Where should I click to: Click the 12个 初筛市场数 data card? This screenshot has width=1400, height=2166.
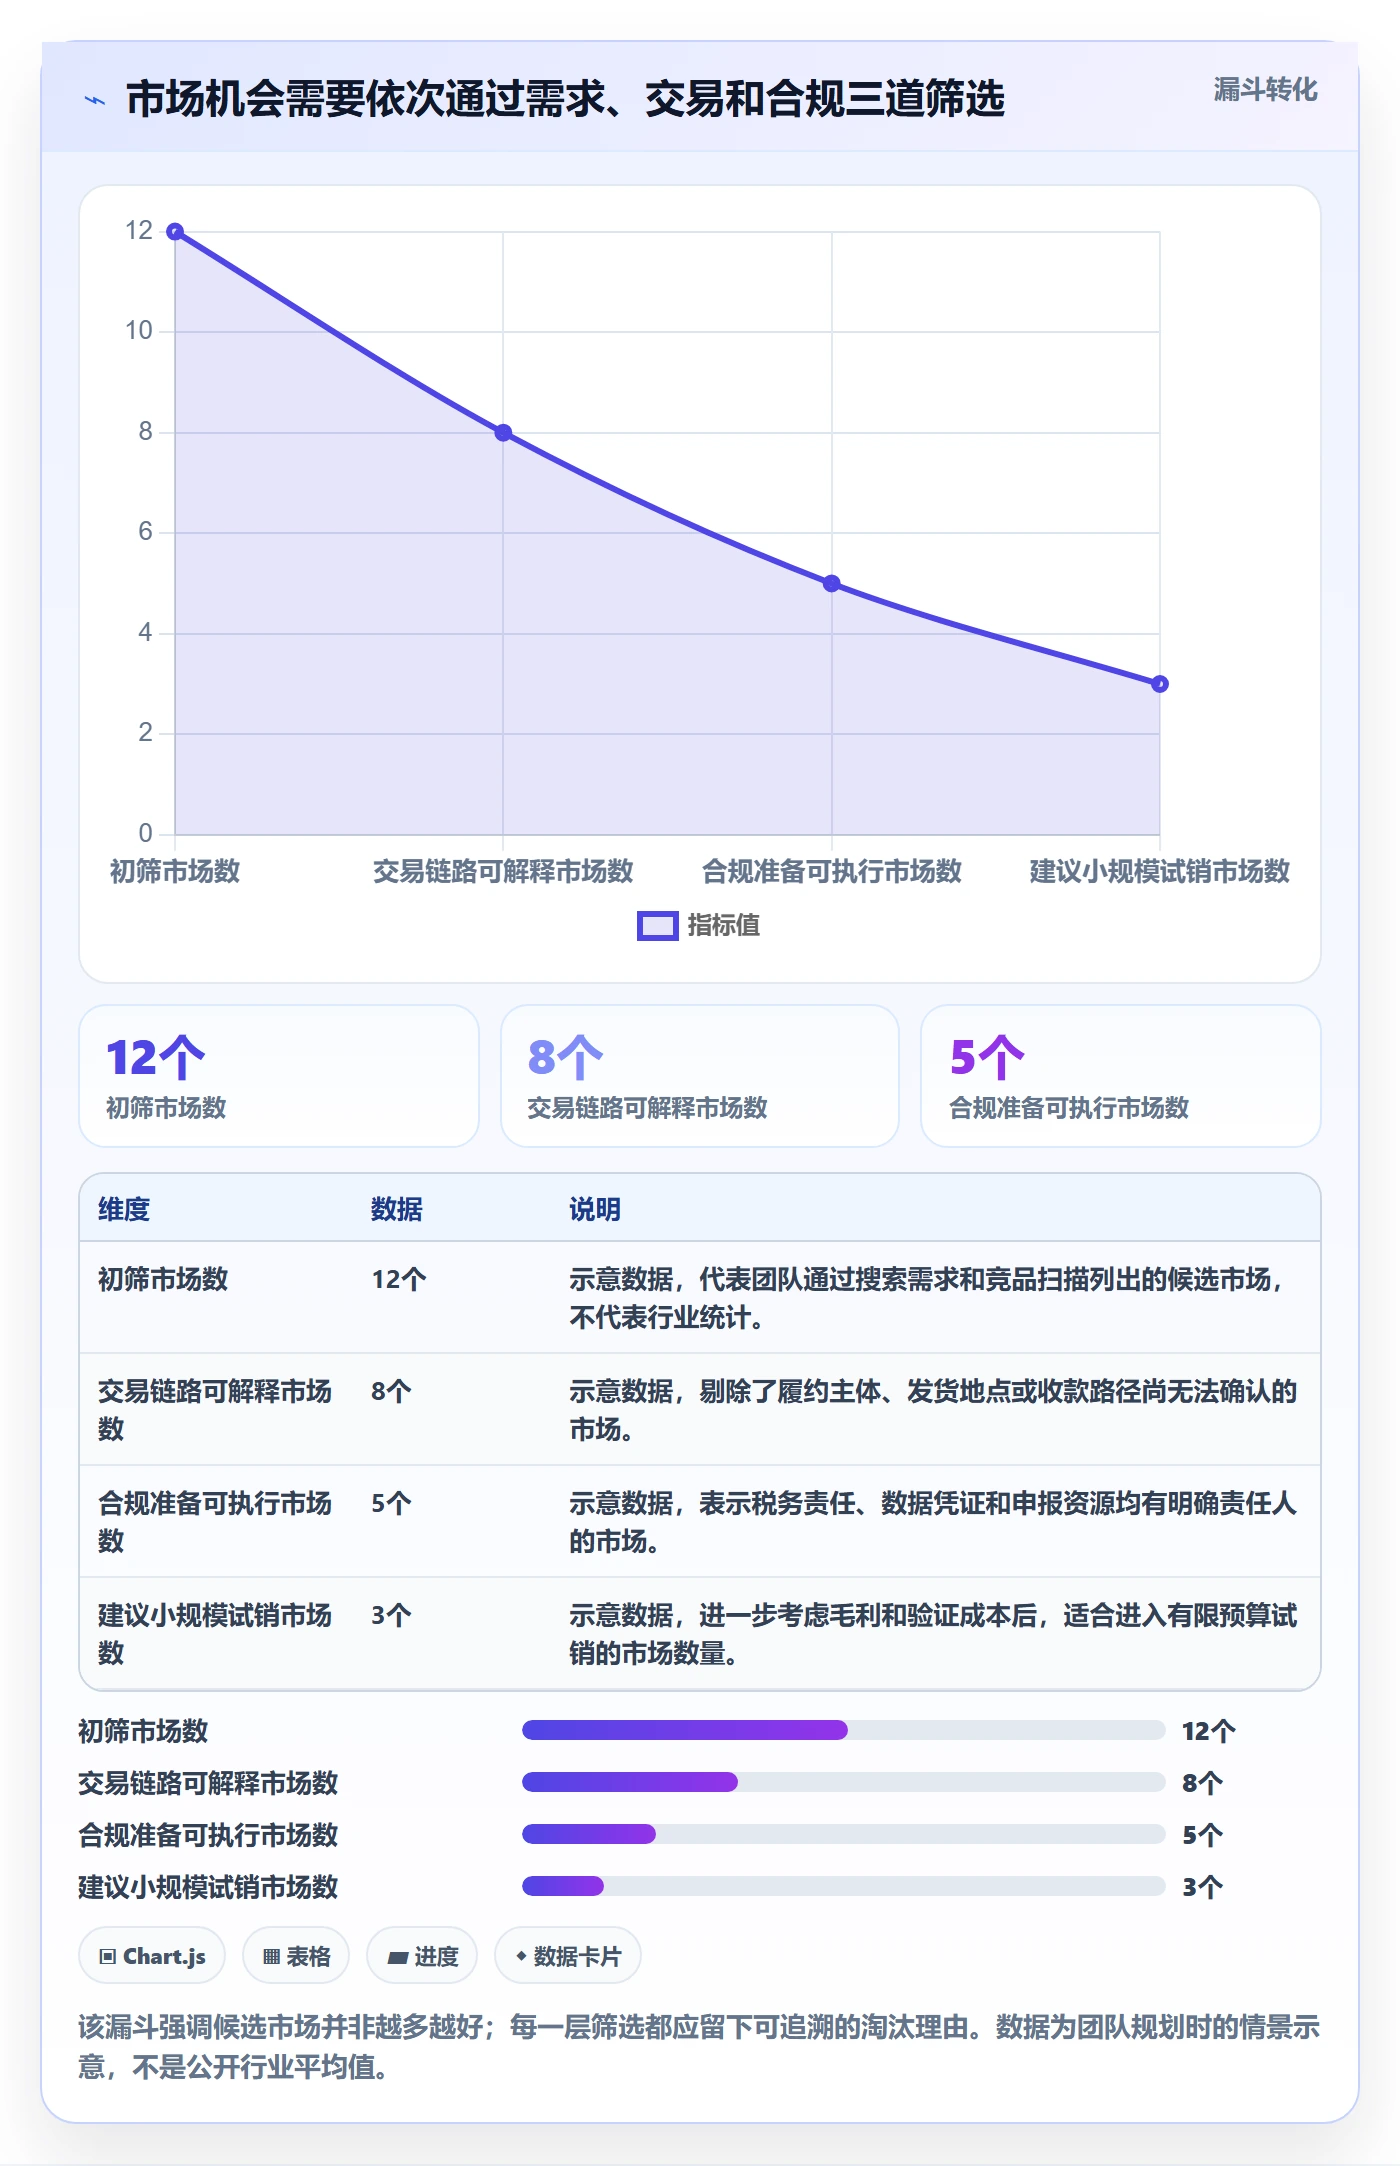tap(279, 1076)
